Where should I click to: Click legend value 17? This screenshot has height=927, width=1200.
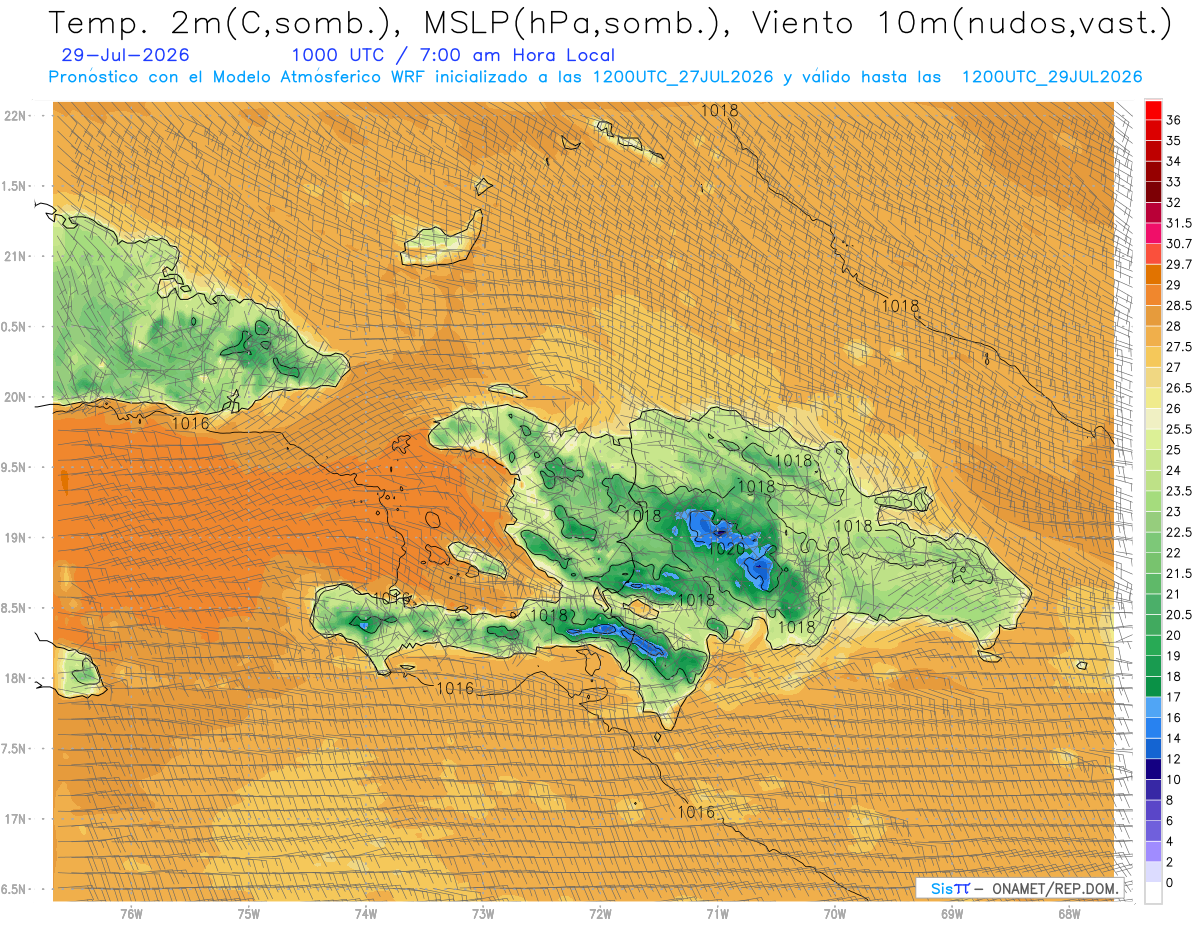coord(1174,697)
